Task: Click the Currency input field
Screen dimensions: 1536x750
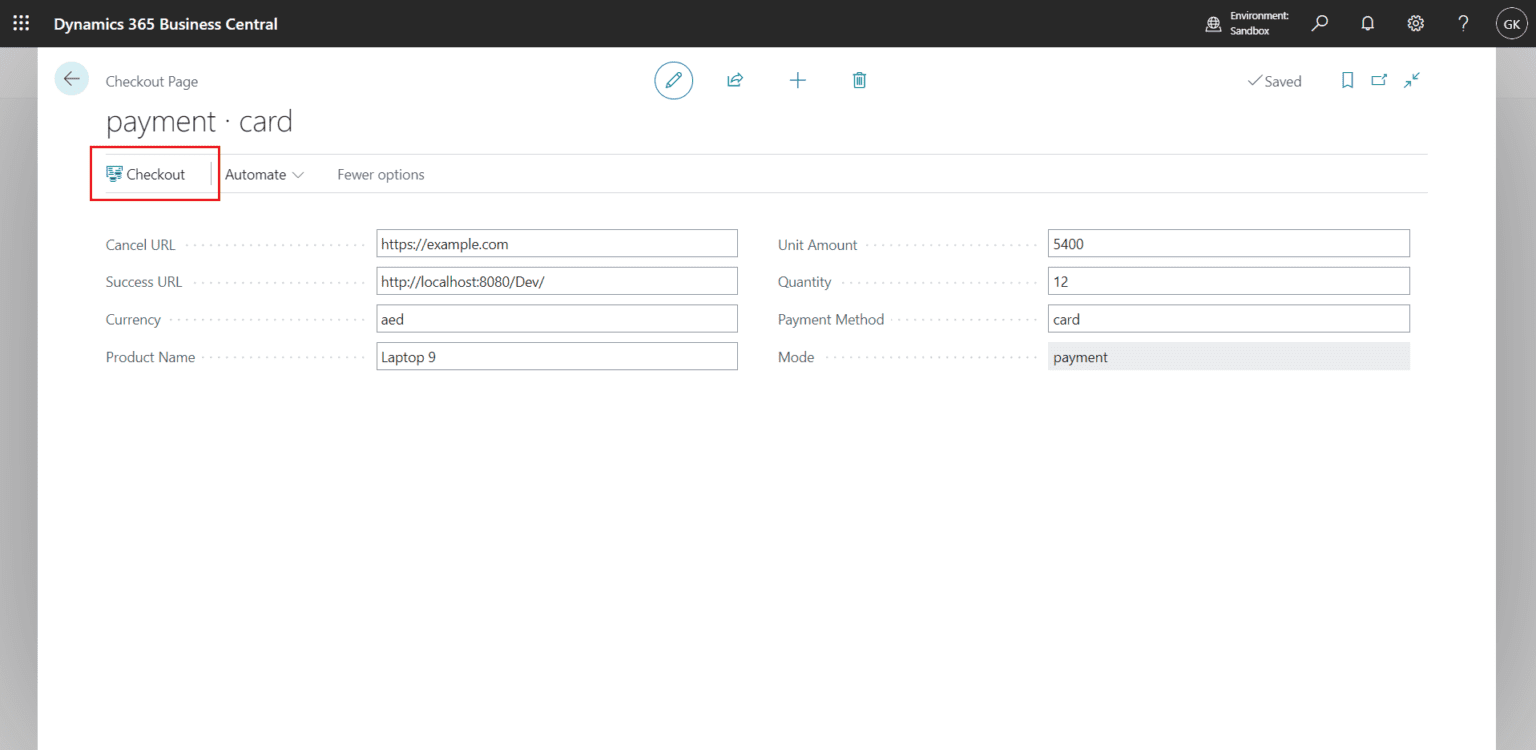Action: point(557,318)
